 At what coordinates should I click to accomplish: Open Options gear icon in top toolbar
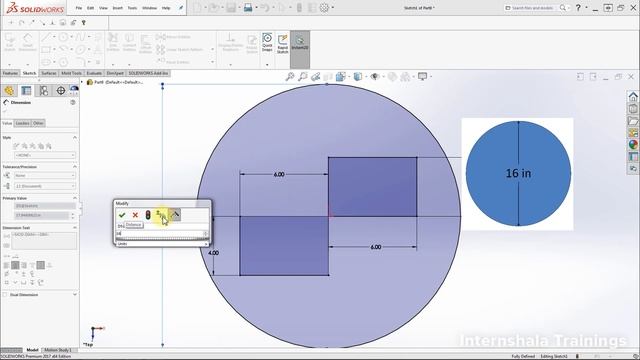[x=324, y=8]
